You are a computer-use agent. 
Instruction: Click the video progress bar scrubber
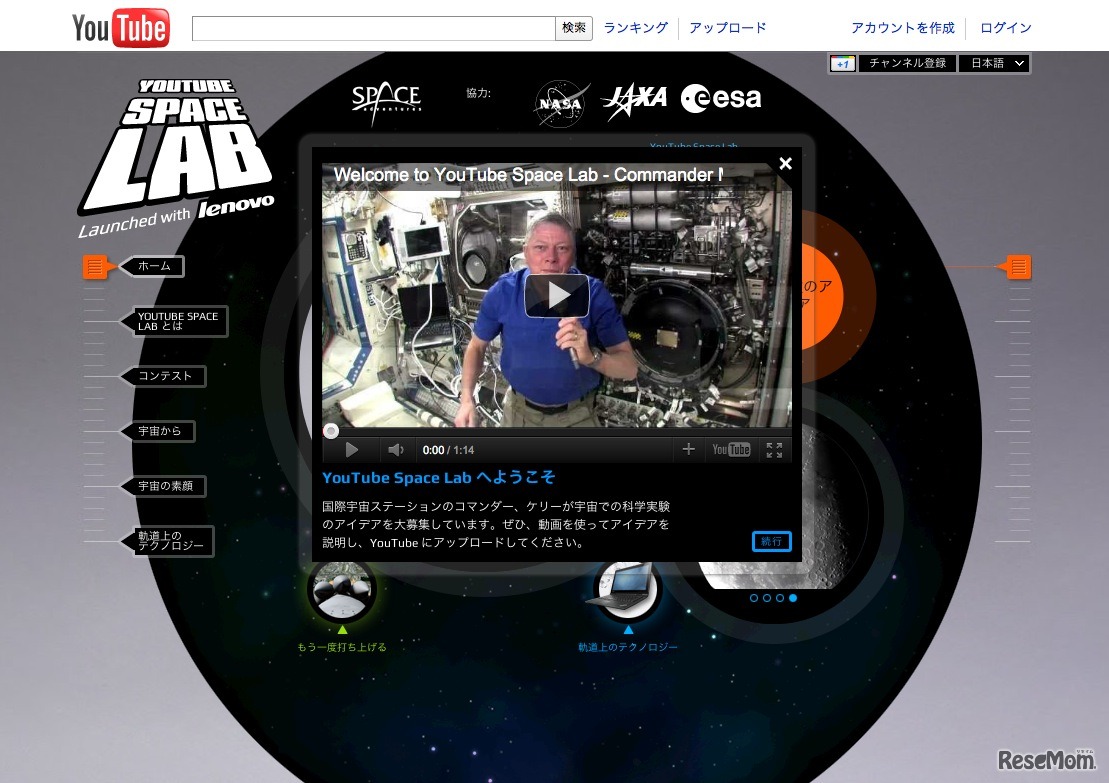(x=331, y=431)
